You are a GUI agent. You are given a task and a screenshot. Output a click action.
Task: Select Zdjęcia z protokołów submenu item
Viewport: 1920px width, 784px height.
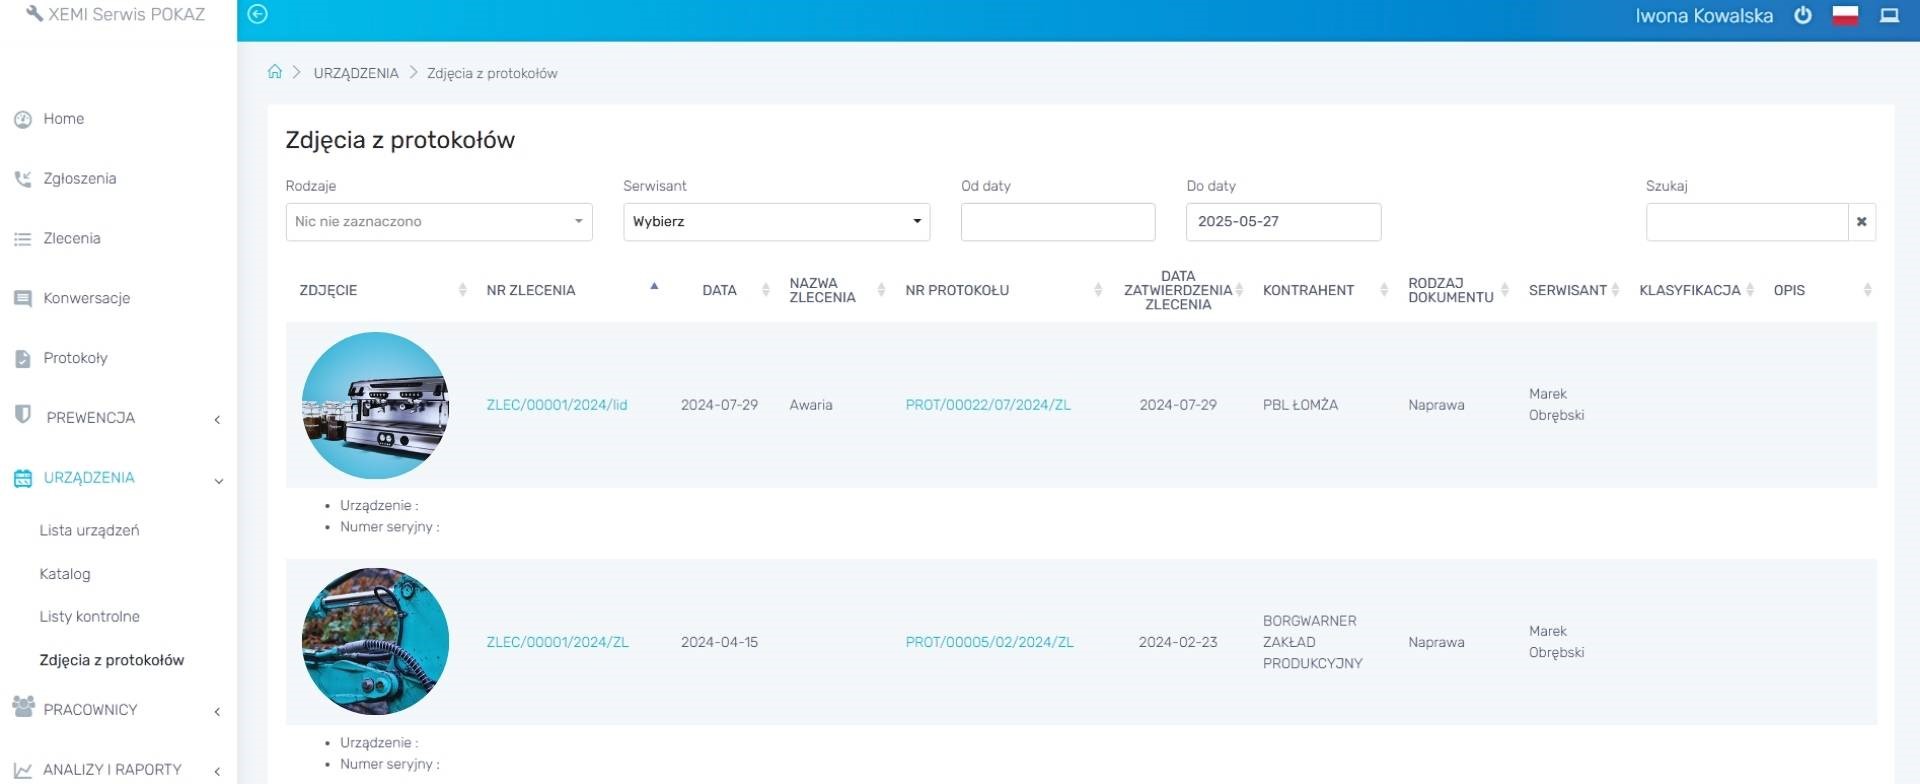click(x=112, y=660)
